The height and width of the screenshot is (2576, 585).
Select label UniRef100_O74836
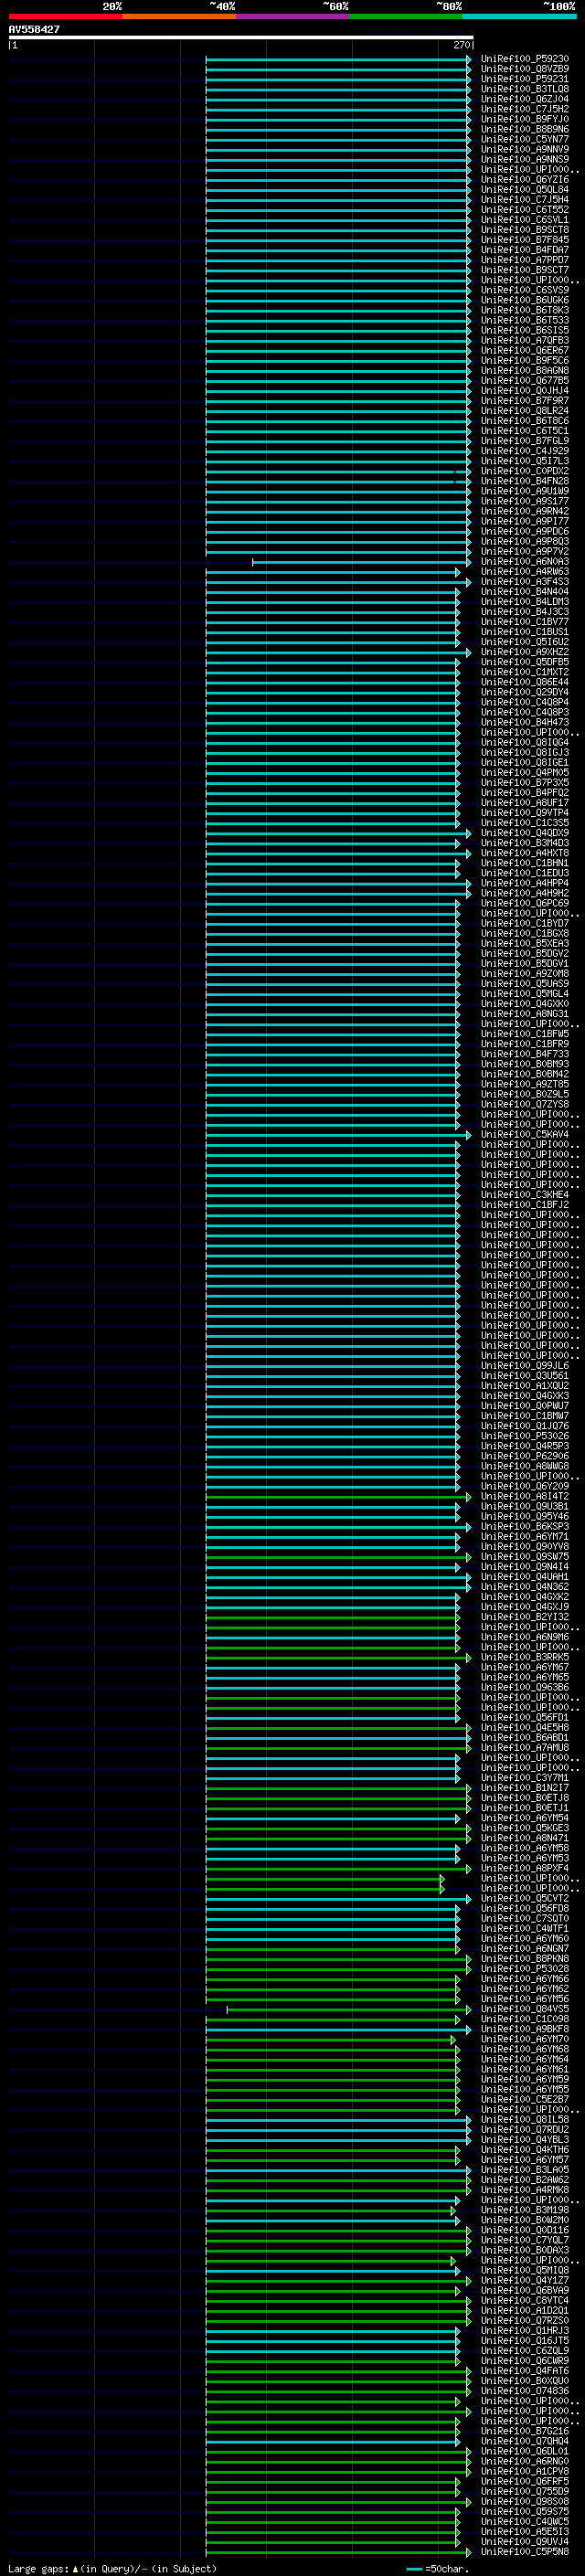point(525,2390)
